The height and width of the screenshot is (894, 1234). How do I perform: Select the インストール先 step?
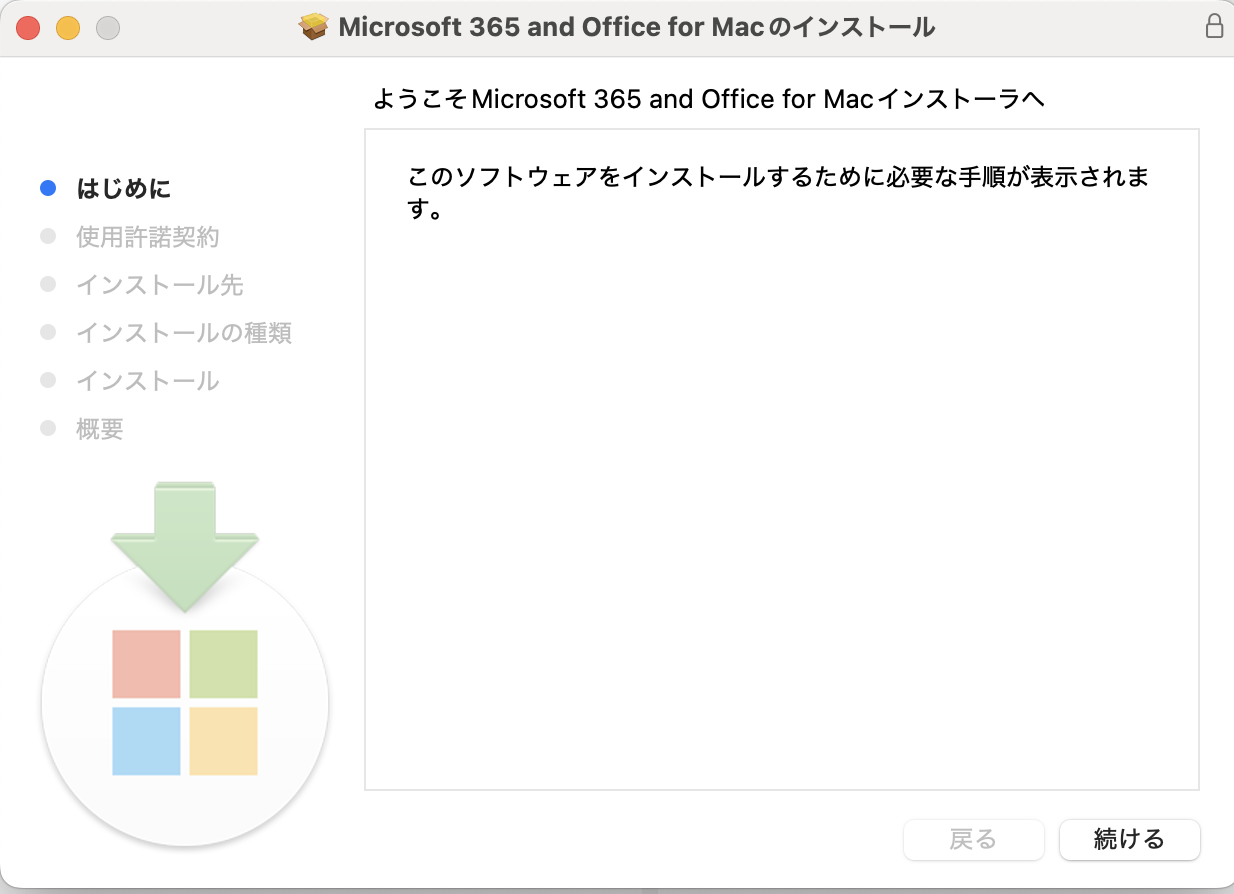tap(160, 285)
